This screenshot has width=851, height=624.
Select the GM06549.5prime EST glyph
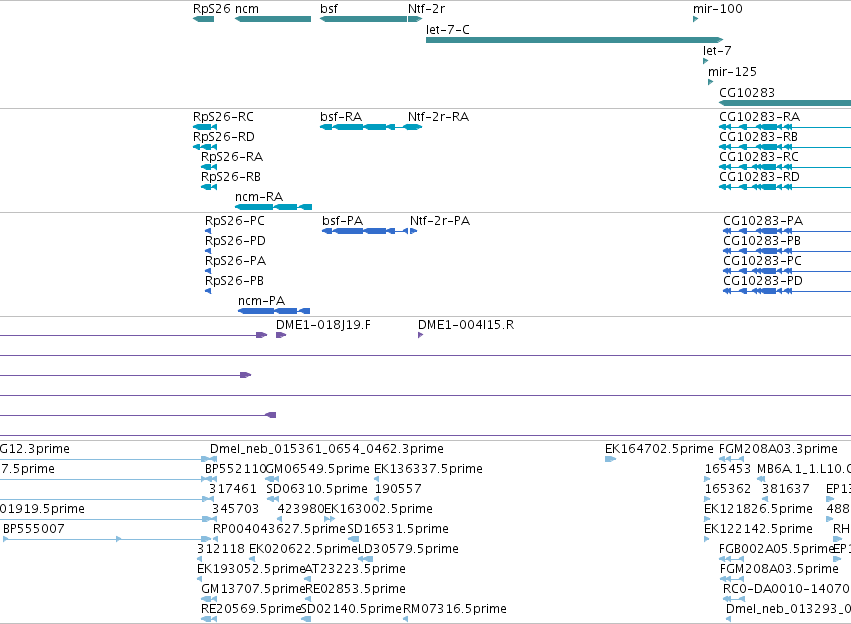coord(272,479)
